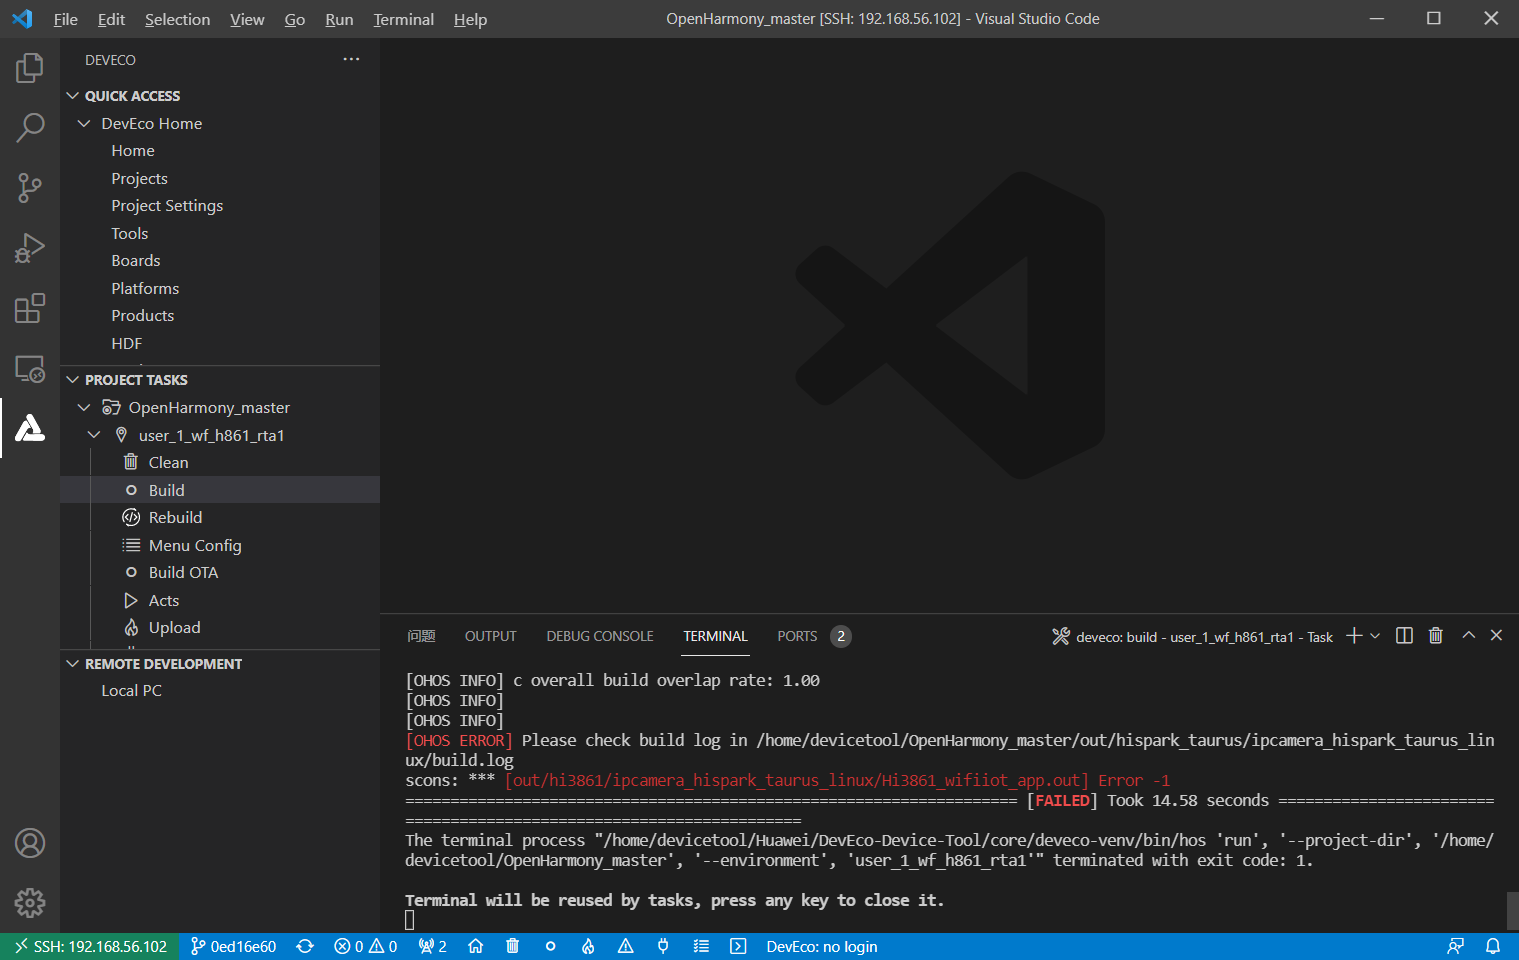Open the Remote Explorer view
This screenshot has height=960, width=1519.
point(30,368)
